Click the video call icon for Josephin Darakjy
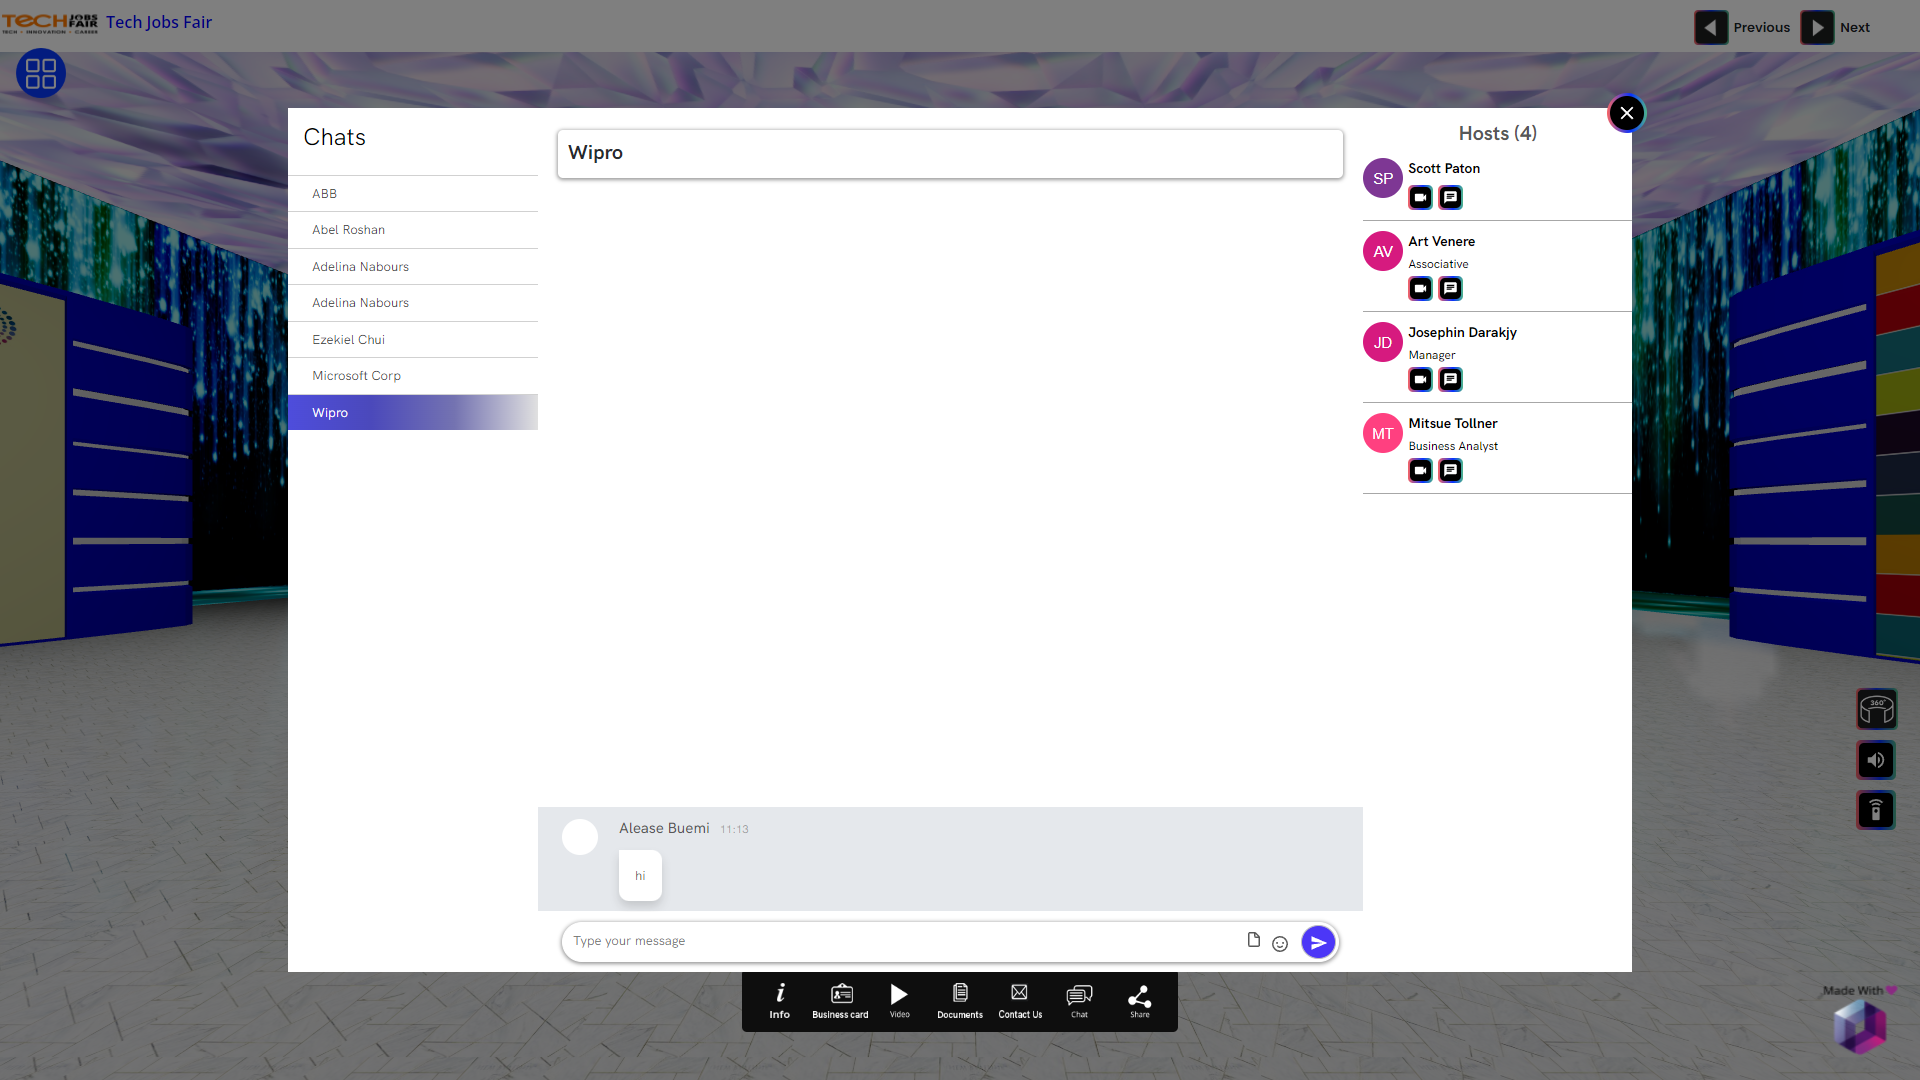 point(1420,380)
